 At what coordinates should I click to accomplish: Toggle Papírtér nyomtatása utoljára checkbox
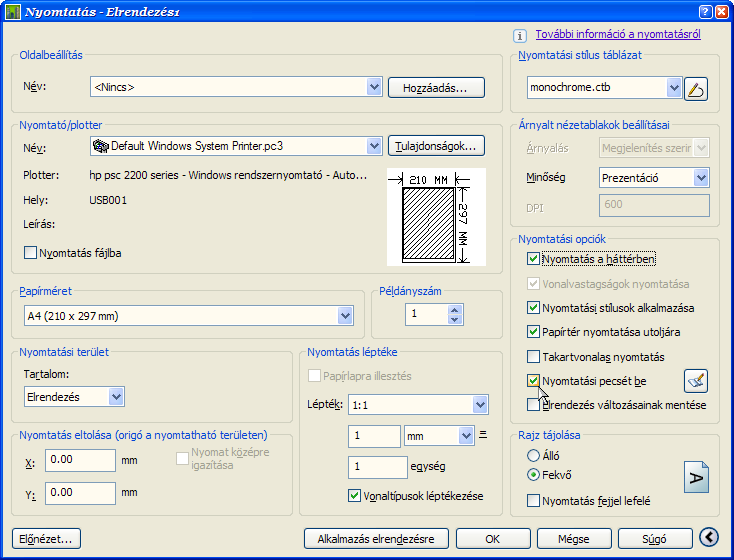point(533,332)
